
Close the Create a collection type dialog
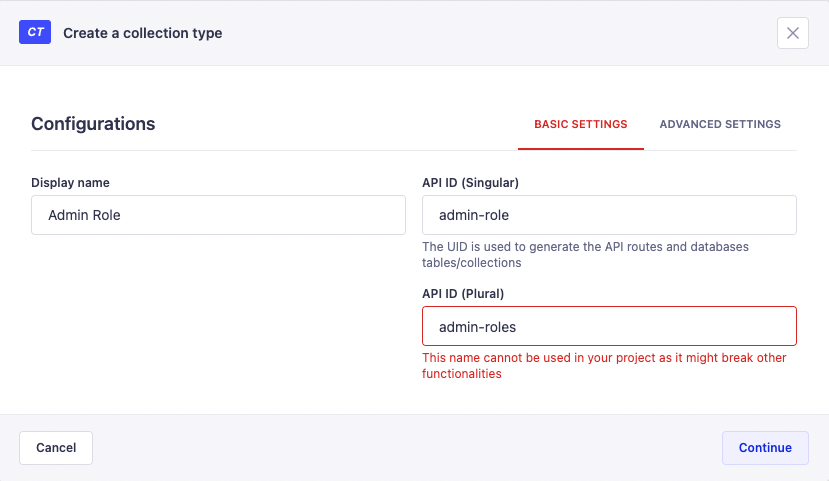pos(792,33)
